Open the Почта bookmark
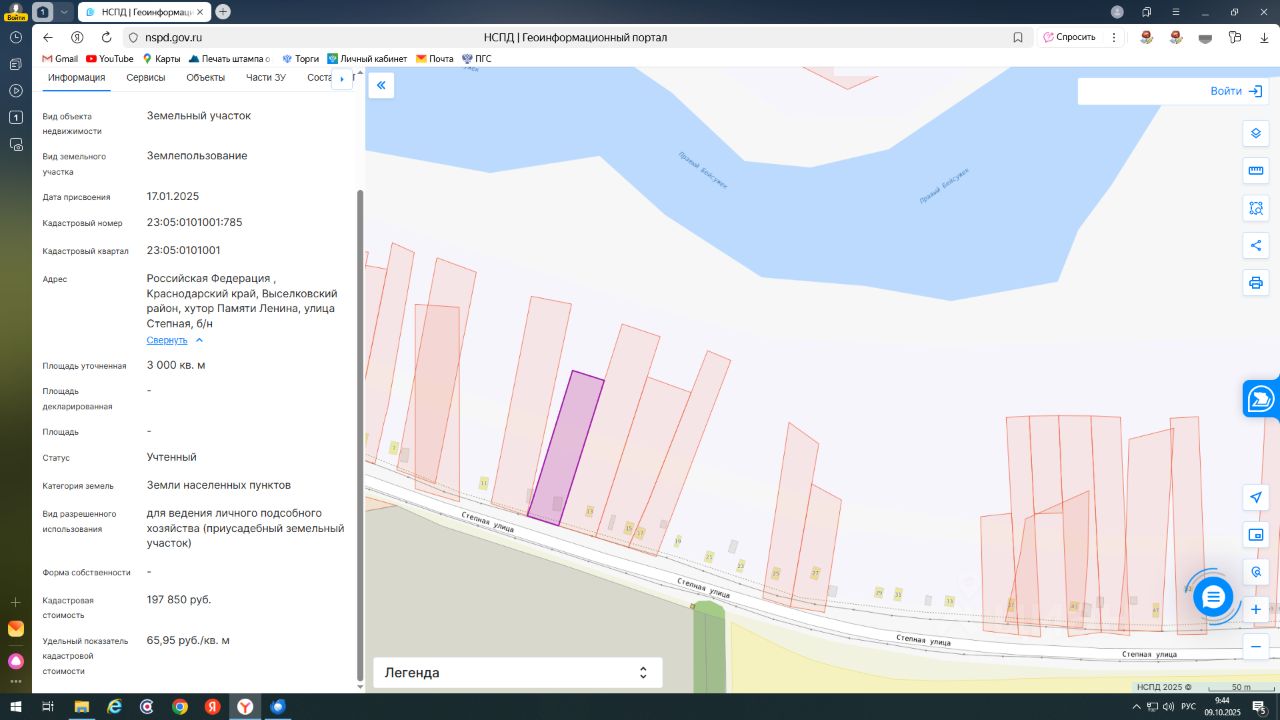The image size is (1280, 720). coord(435,59)
